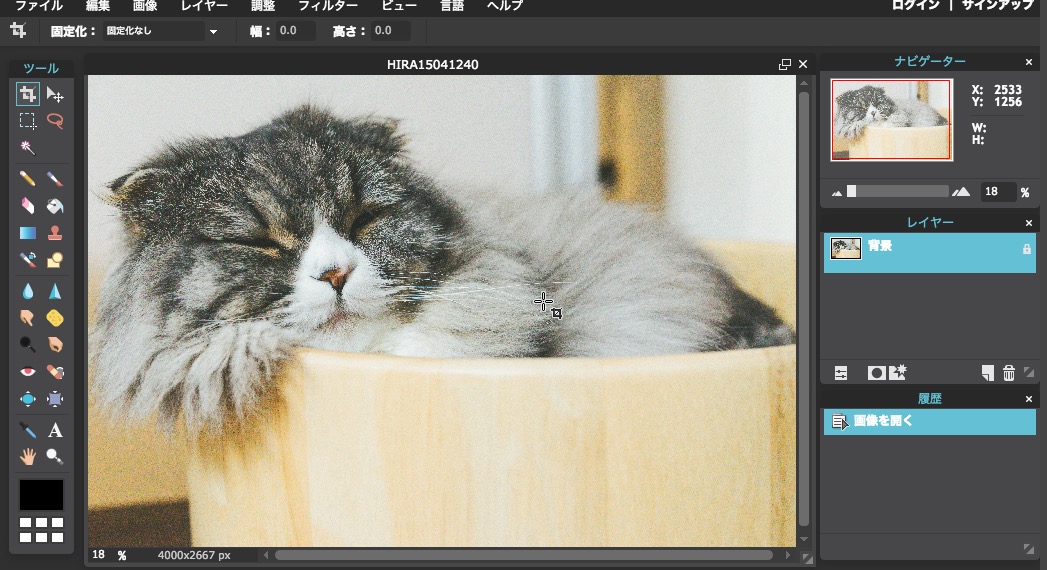This screenshot has height=570, width=1047.
Task: Open the フィルター menu
Action: tap(328, 6)
